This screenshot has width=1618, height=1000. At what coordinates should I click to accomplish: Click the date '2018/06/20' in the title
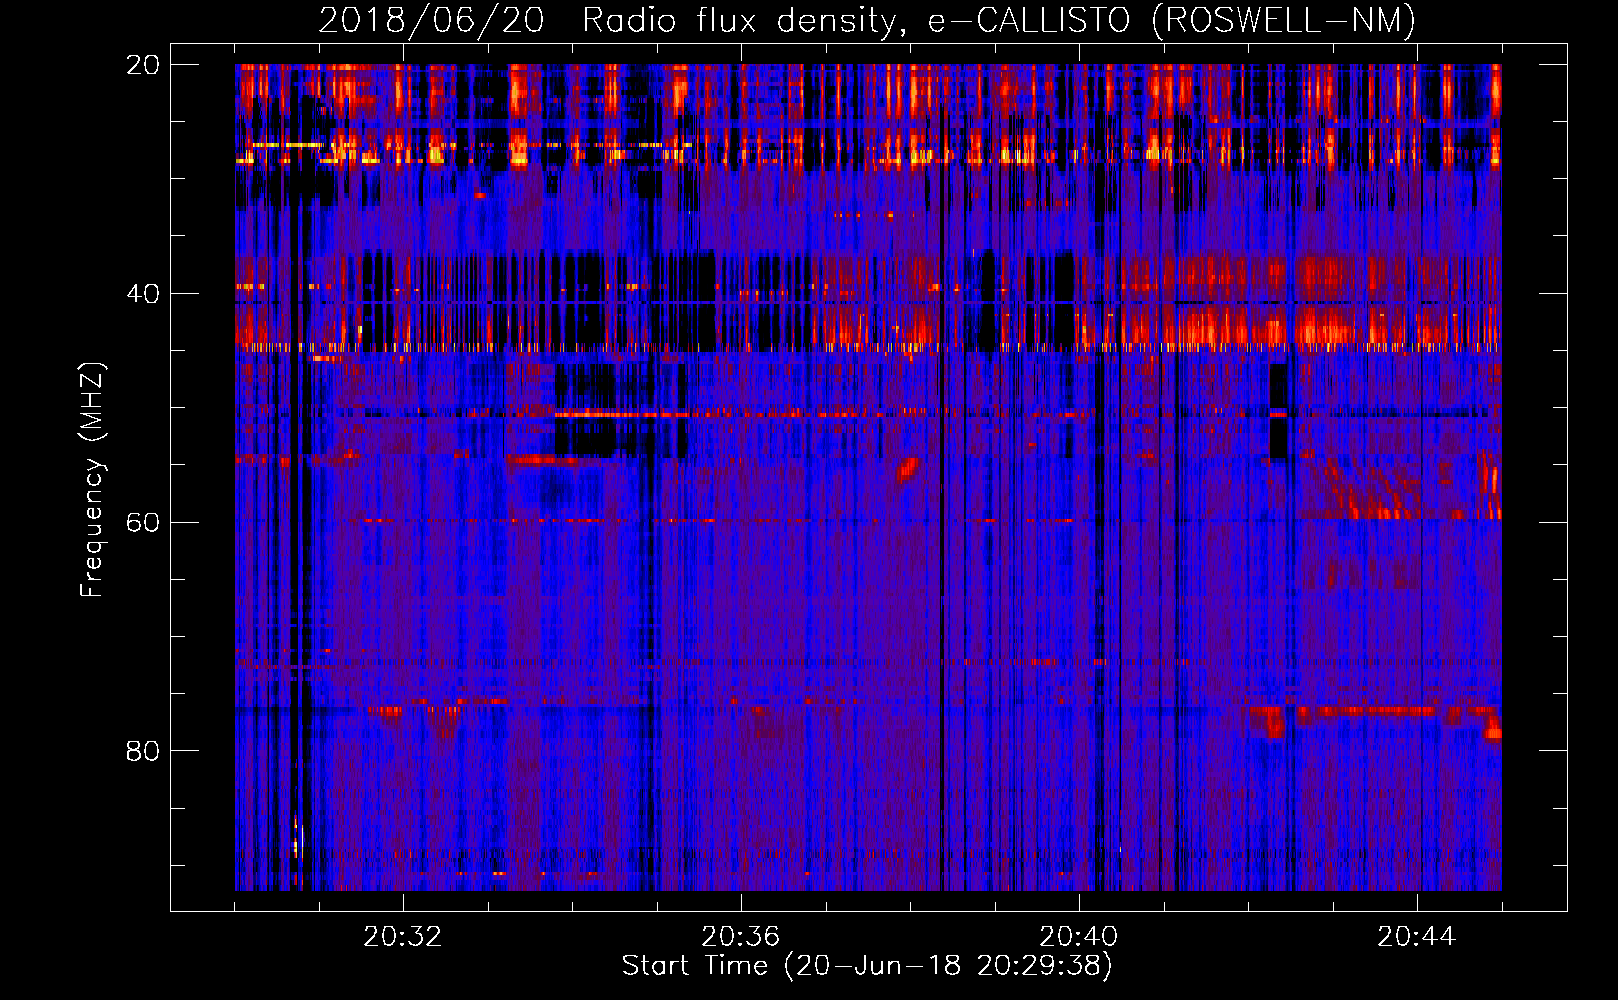click(431, 20)
